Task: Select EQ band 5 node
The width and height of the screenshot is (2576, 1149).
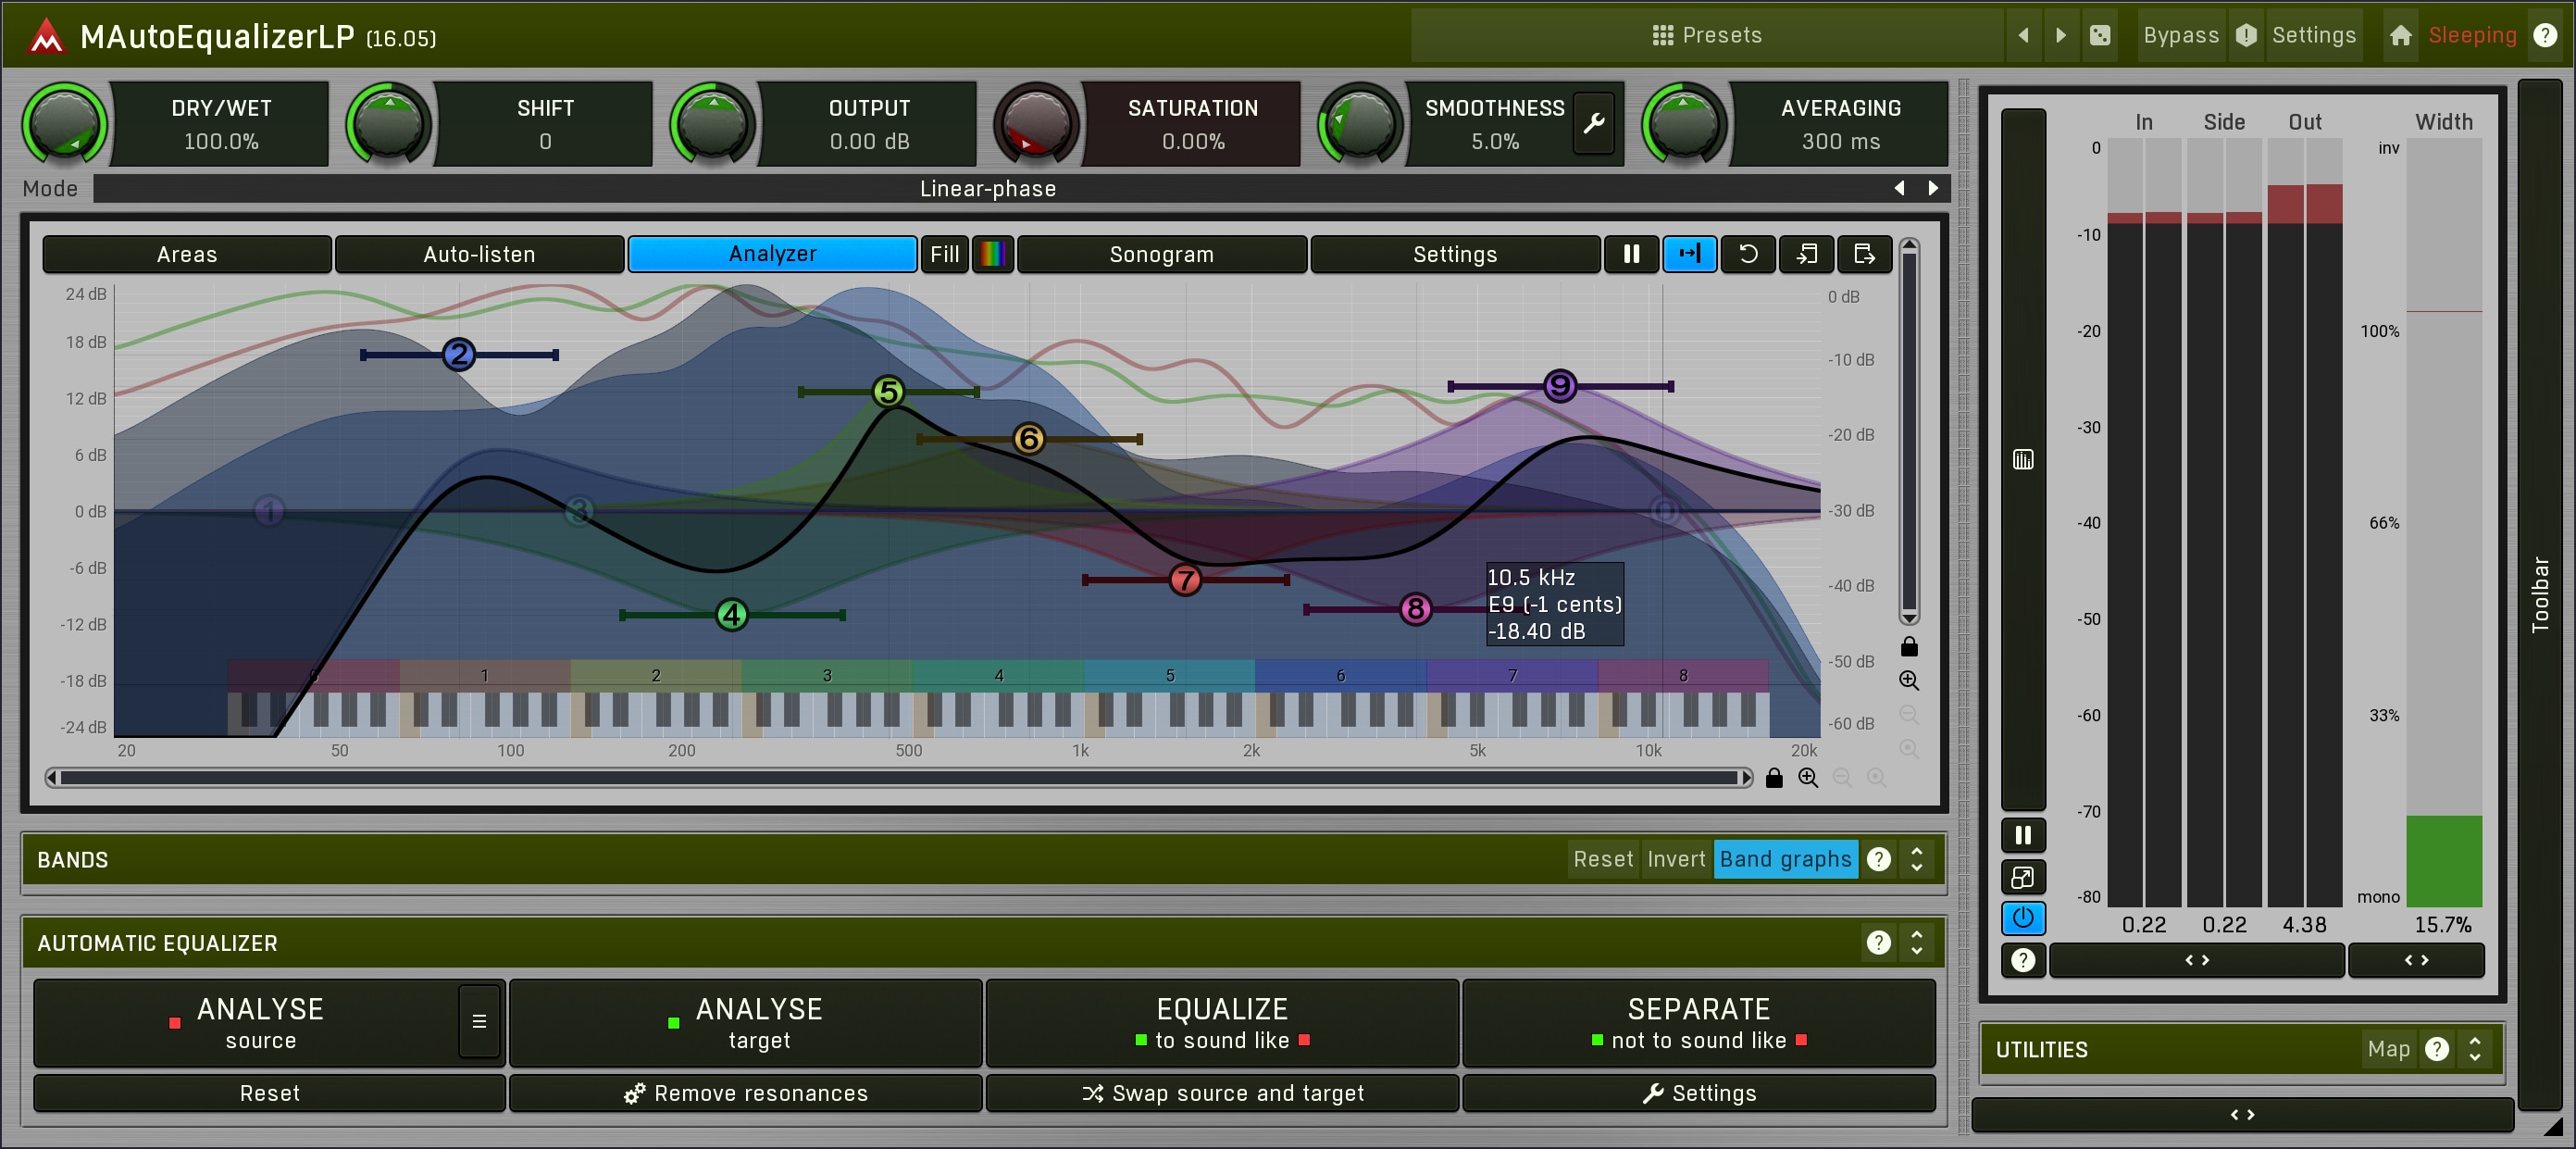Action: point(887,391)
